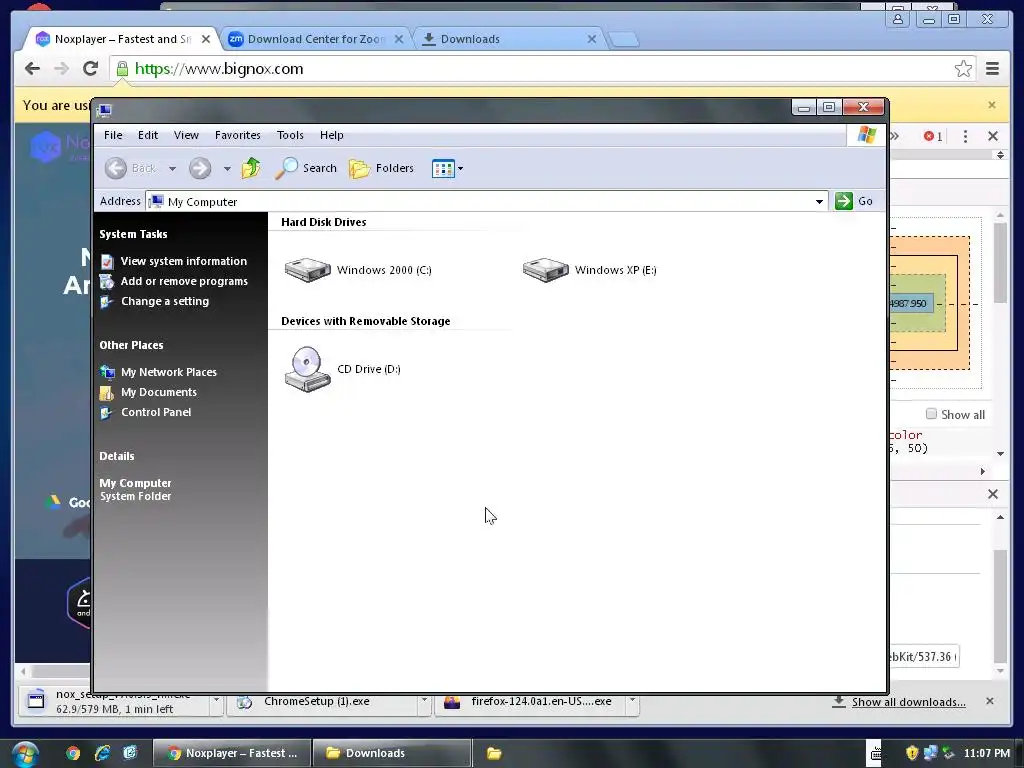Click Chrome forward arrow button
Screen dimensions: 1024x768
point(61,69)
